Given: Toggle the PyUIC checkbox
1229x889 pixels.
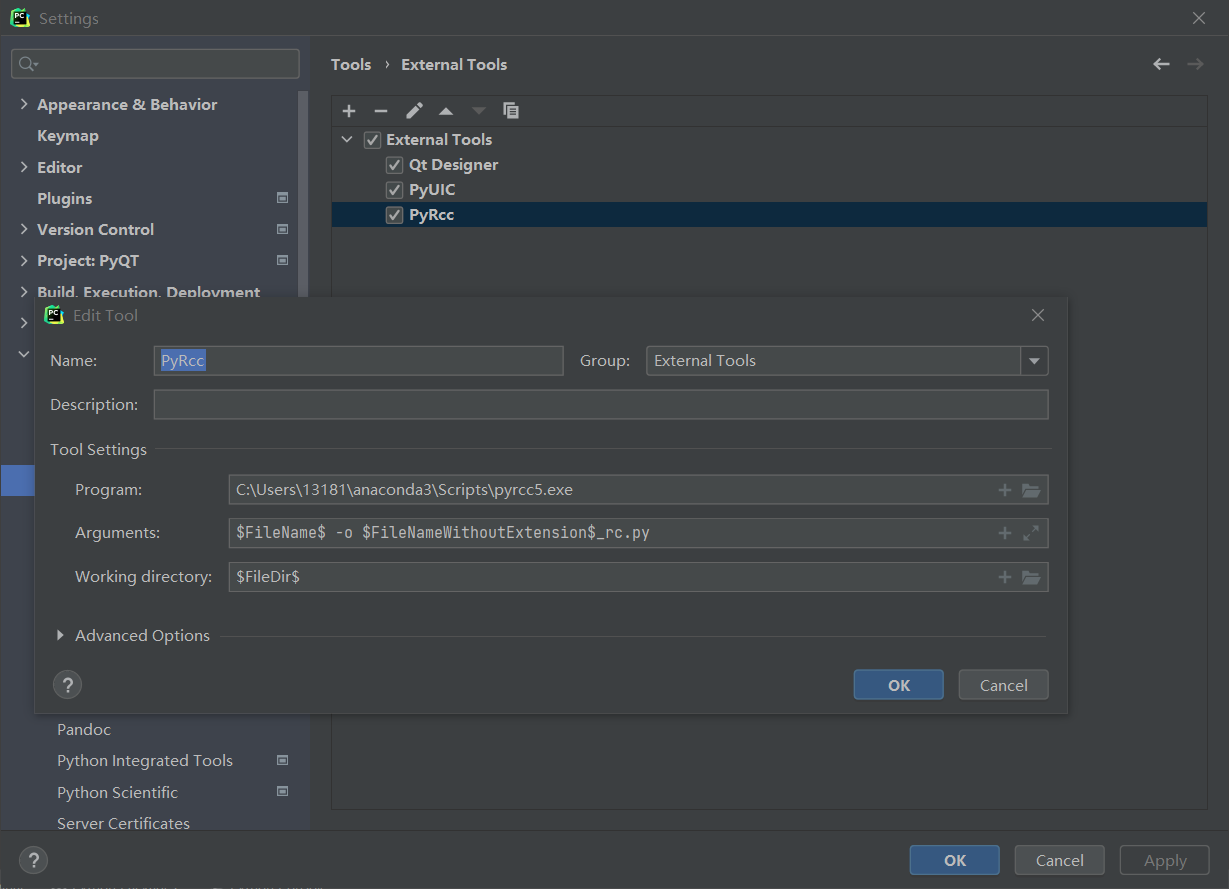Looking at the screenshot, I should (394, 190).
